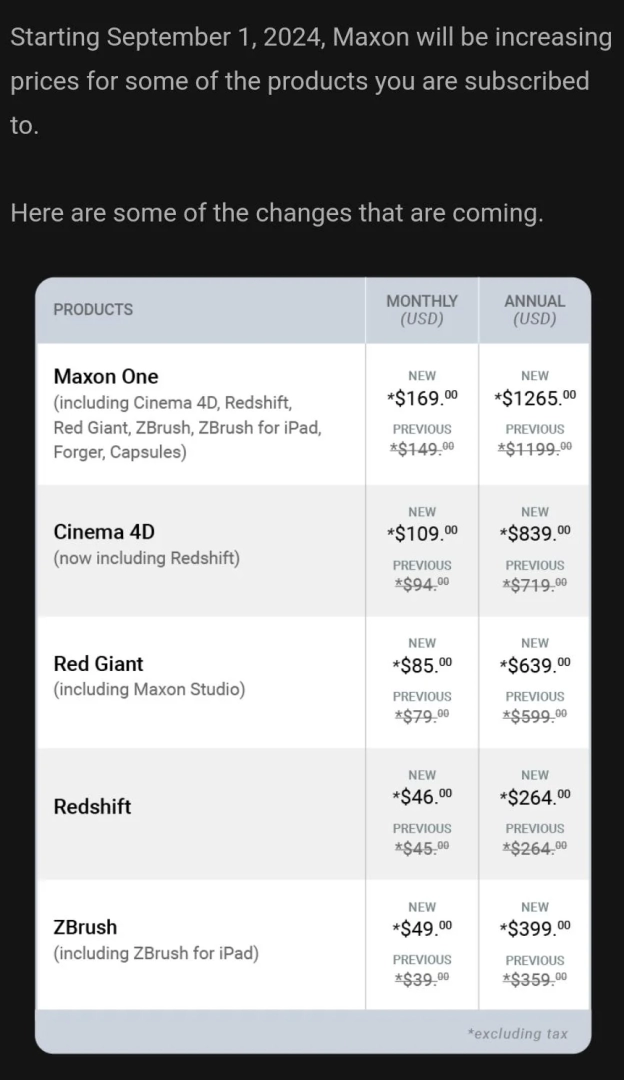Click the PRODUCTS column header
This screenshot has width=624, height=1080.
93,309
